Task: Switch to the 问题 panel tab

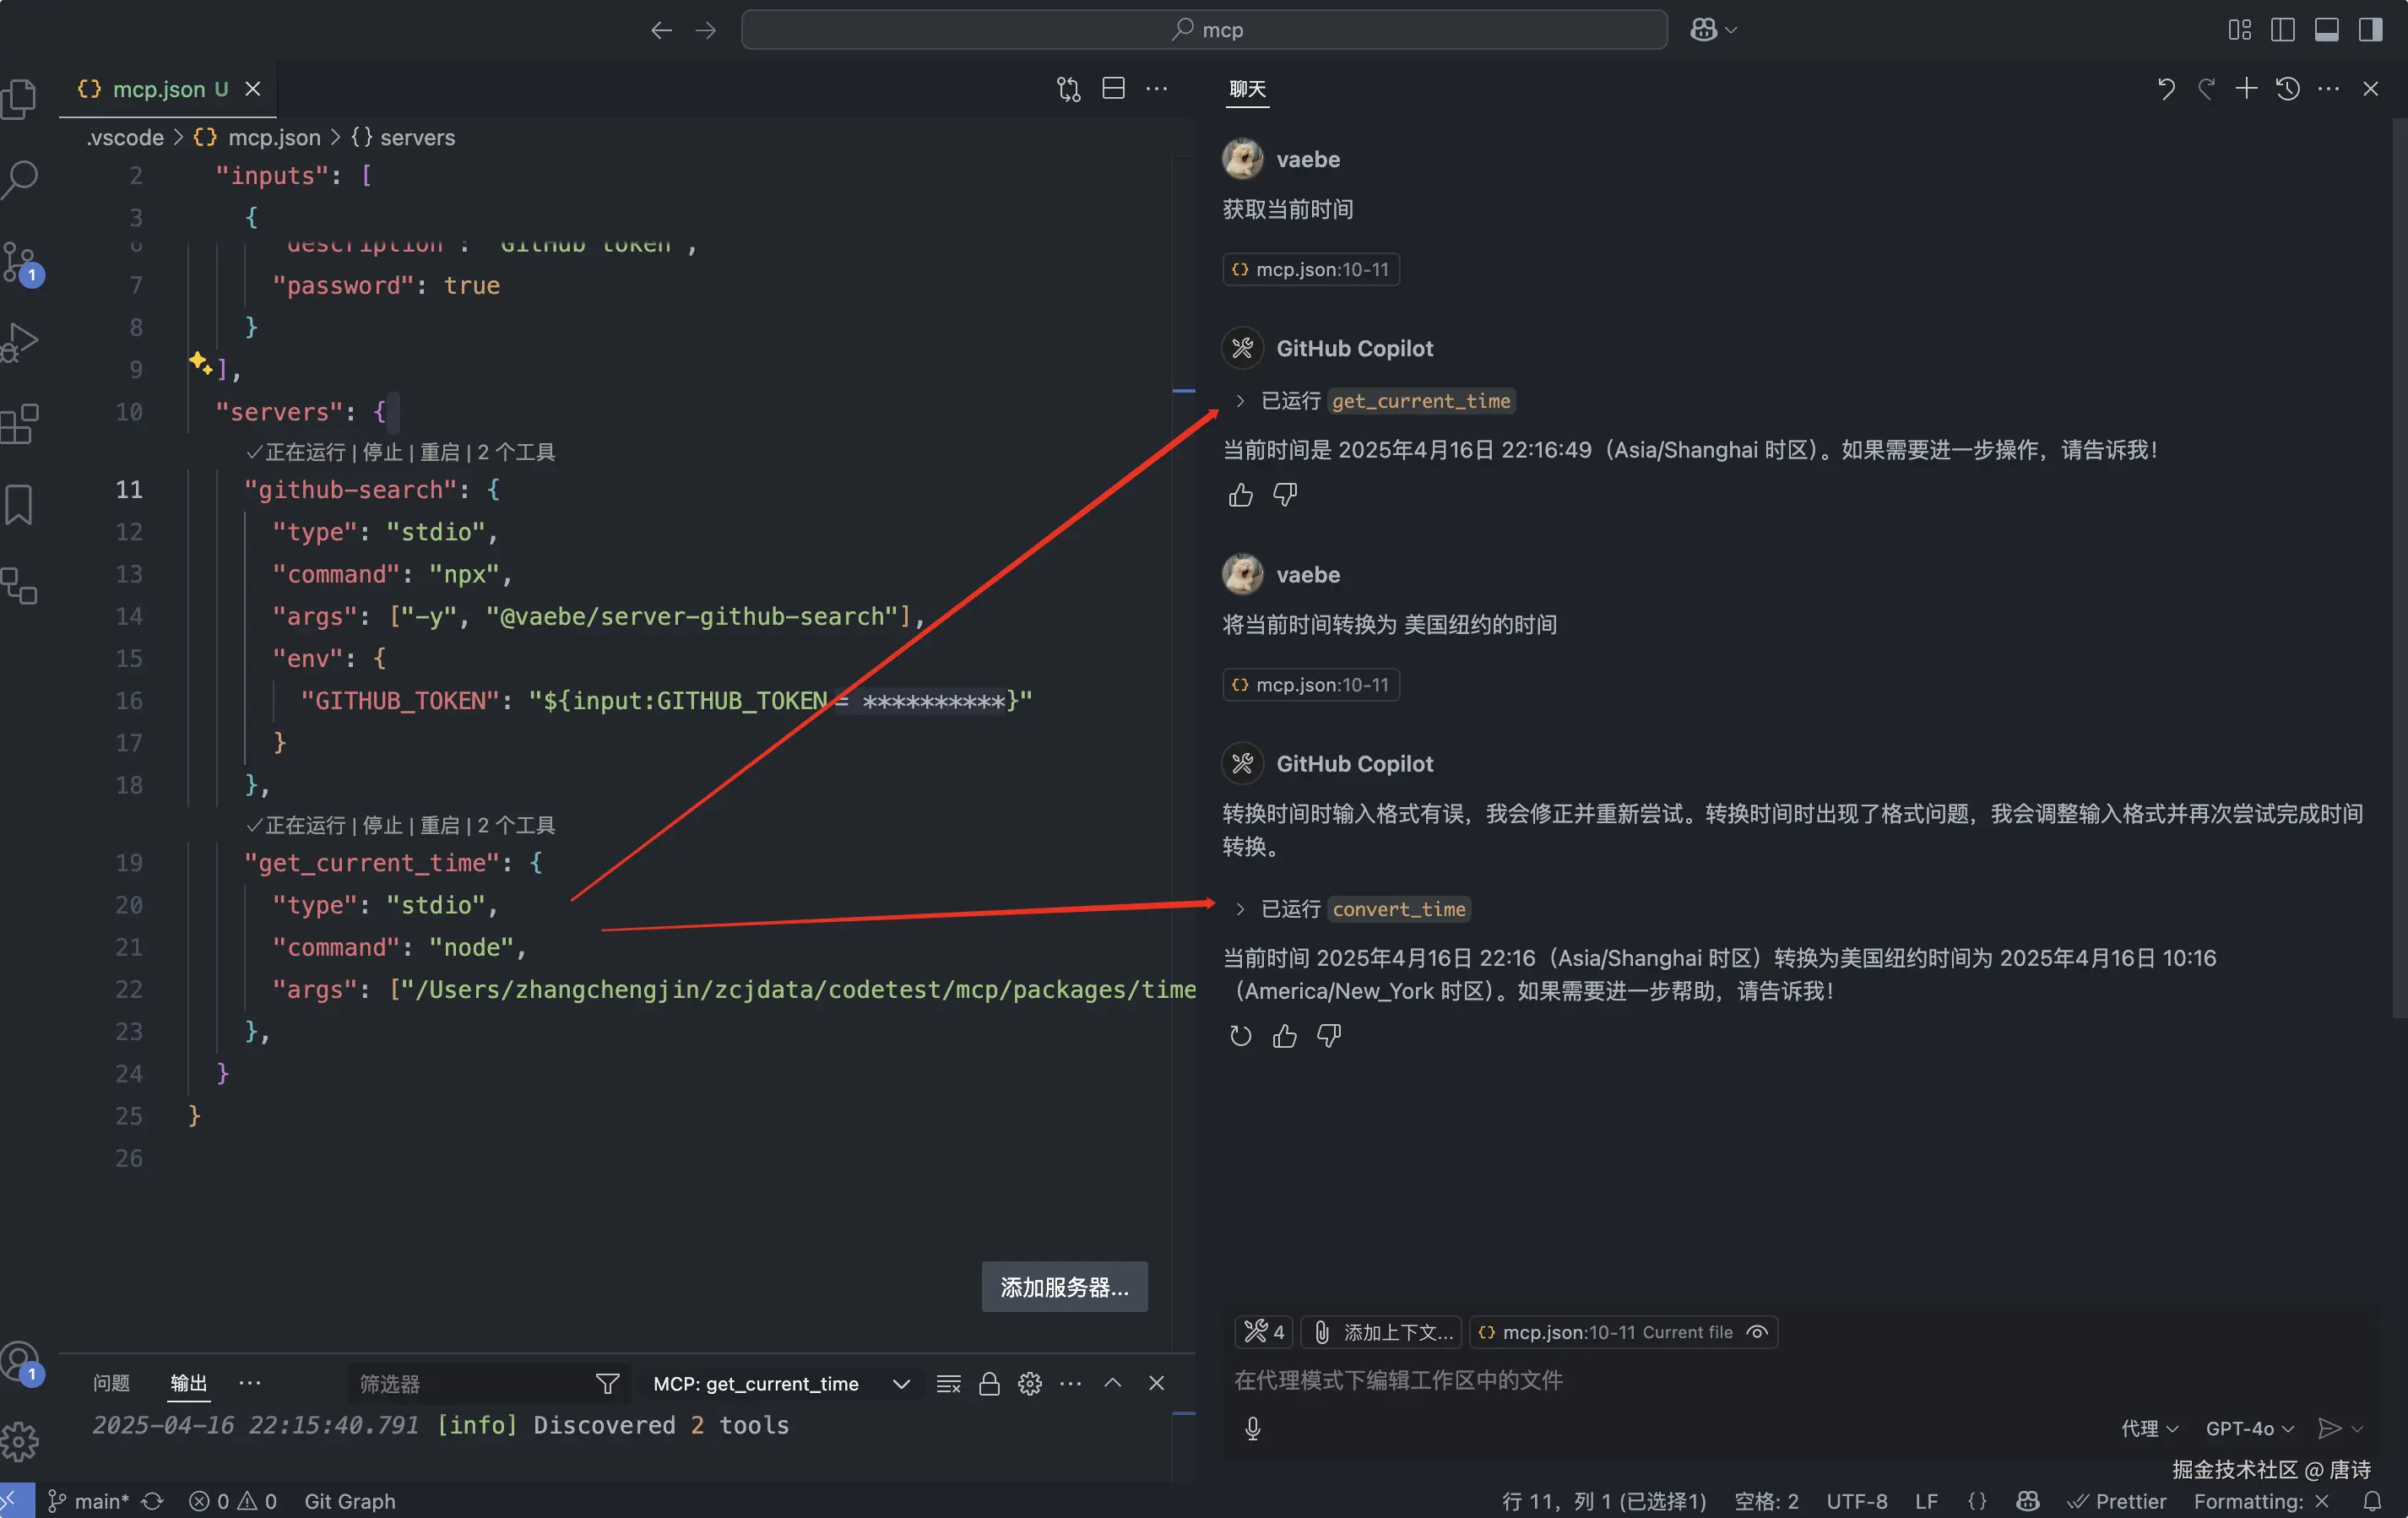Action: tap(111, 1383)
